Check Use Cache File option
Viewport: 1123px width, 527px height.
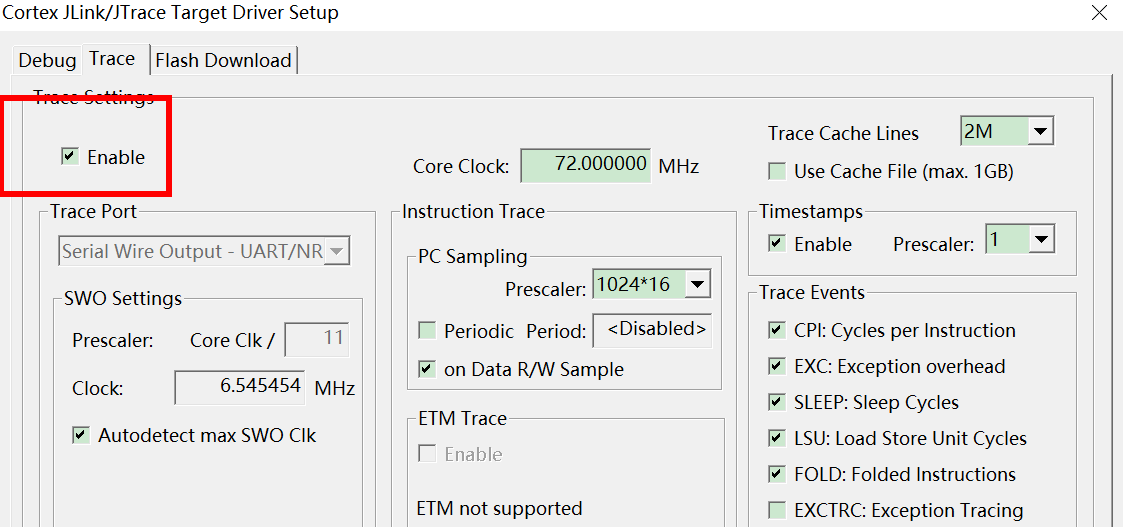pos(776,172)
